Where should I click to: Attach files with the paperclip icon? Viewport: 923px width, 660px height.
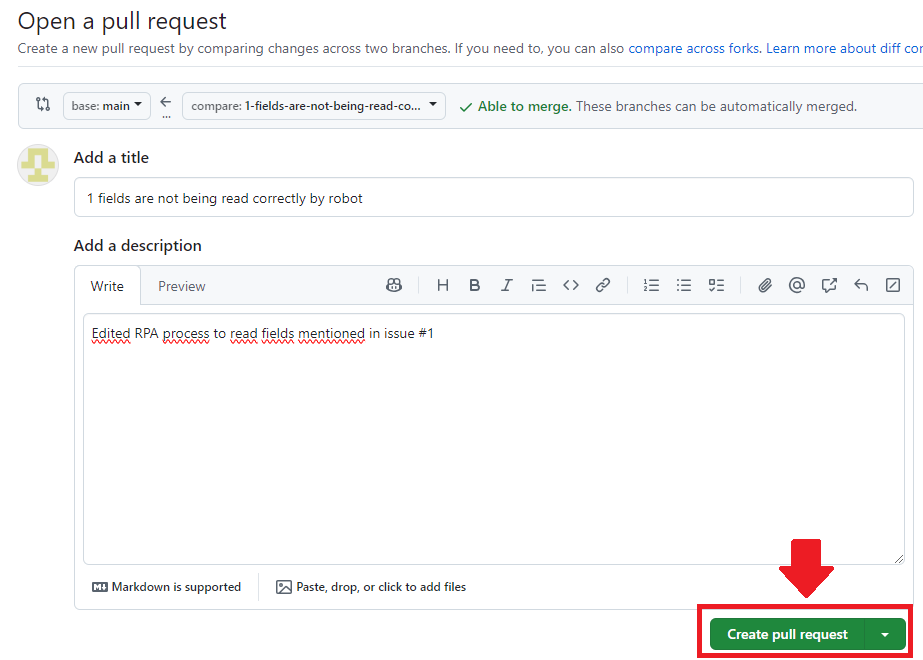[x=765, y=285]
